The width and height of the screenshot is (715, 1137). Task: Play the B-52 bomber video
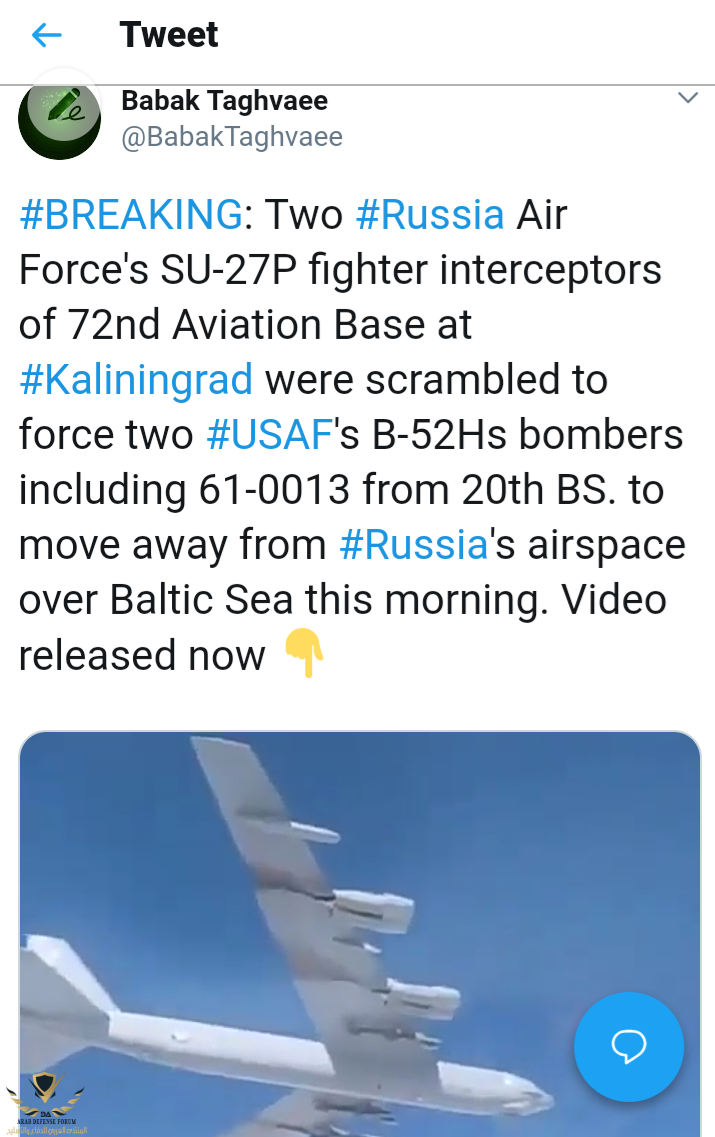pos(360,934)
